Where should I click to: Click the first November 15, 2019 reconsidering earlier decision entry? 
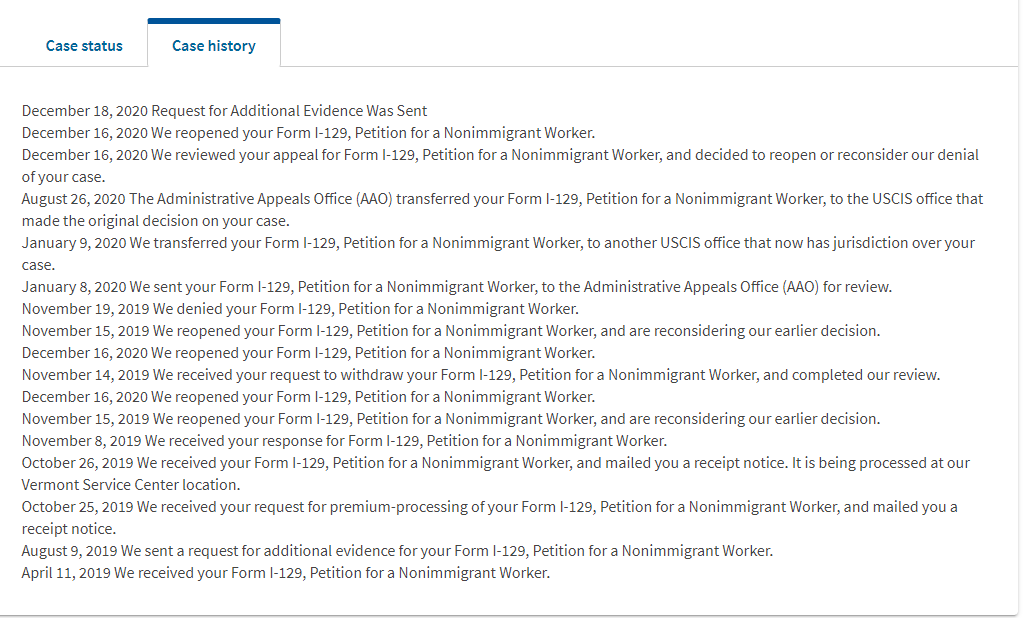[451, 331]
